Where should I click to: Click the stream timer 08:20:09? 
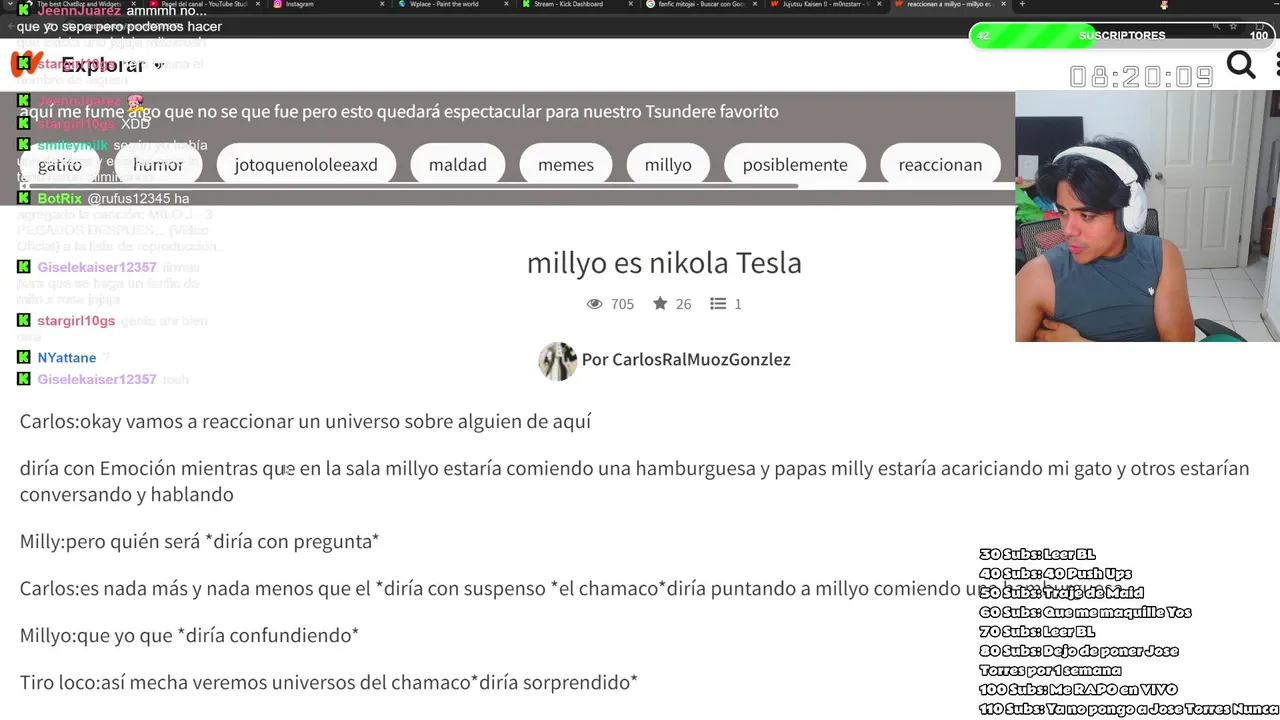click(x=1141, y=77)
